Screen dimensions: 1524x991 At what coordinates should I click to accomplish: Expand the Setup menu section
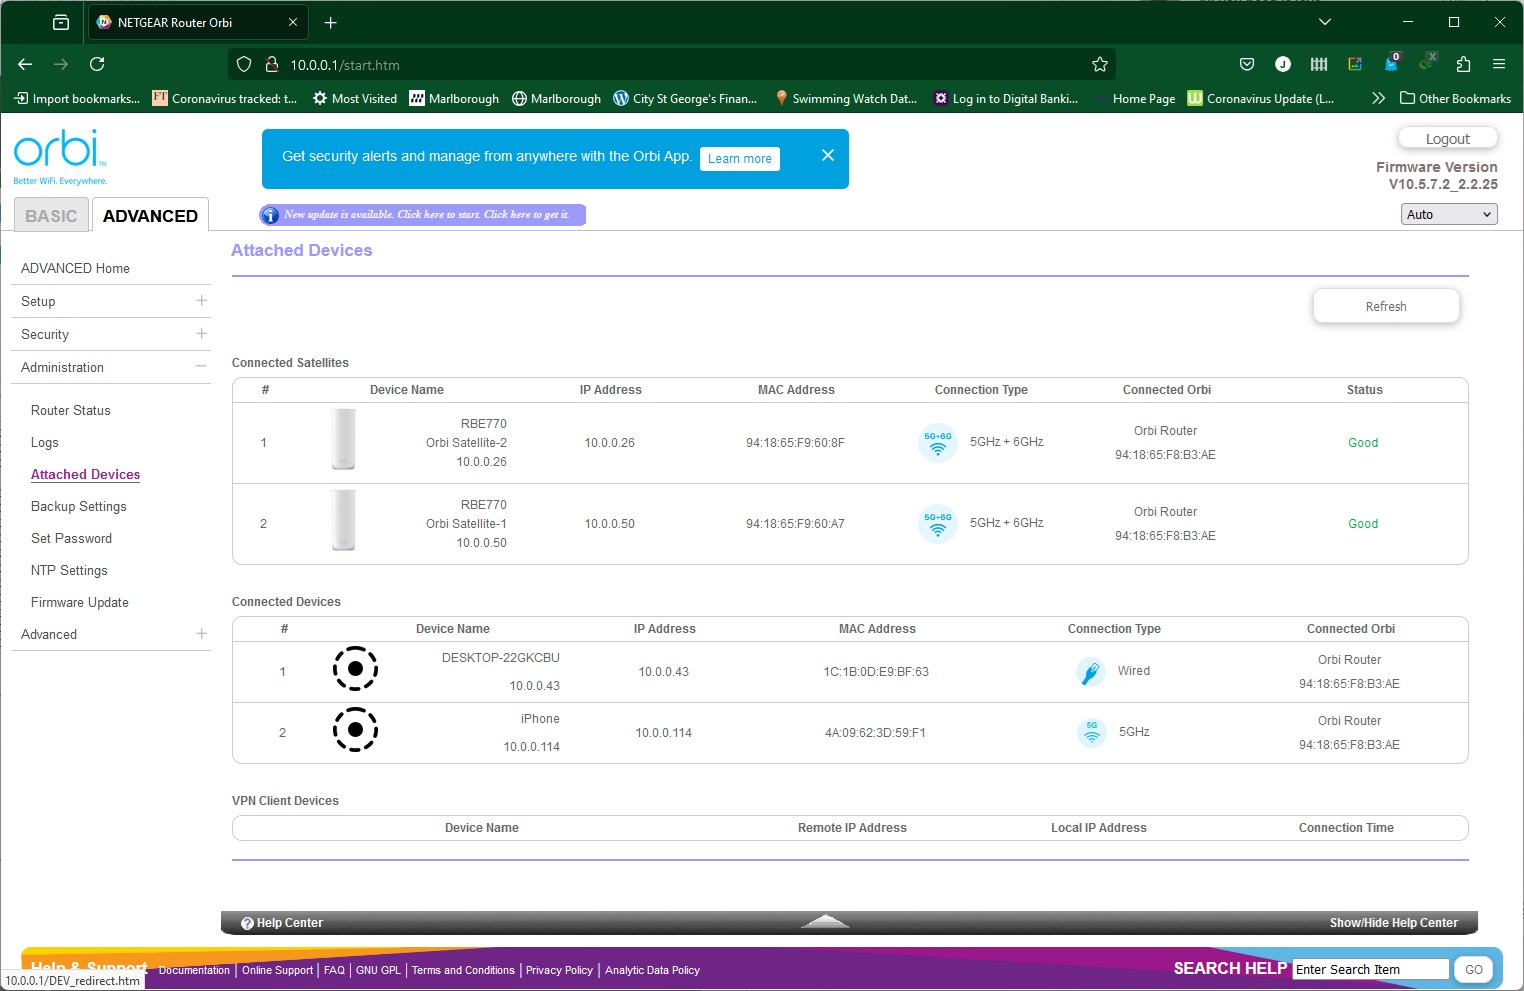click(201, 301)
